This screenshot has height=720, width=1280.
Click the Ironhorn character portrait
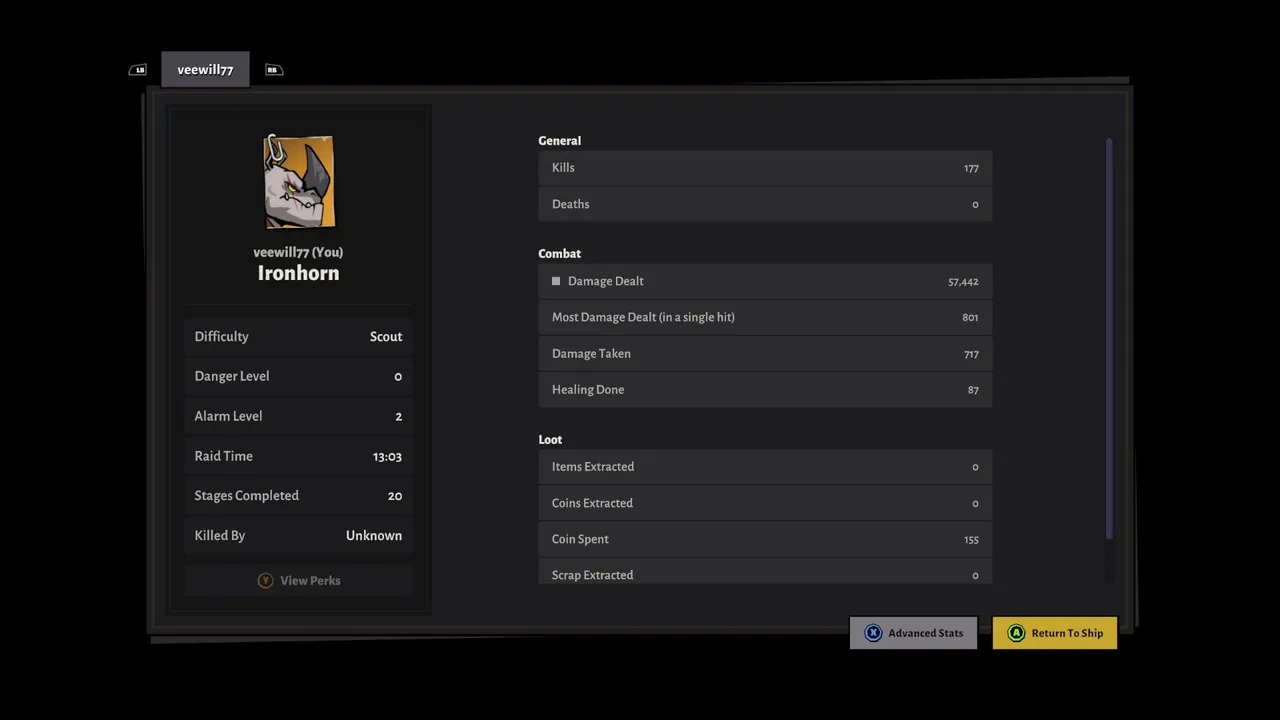click(x=299, y=182)
